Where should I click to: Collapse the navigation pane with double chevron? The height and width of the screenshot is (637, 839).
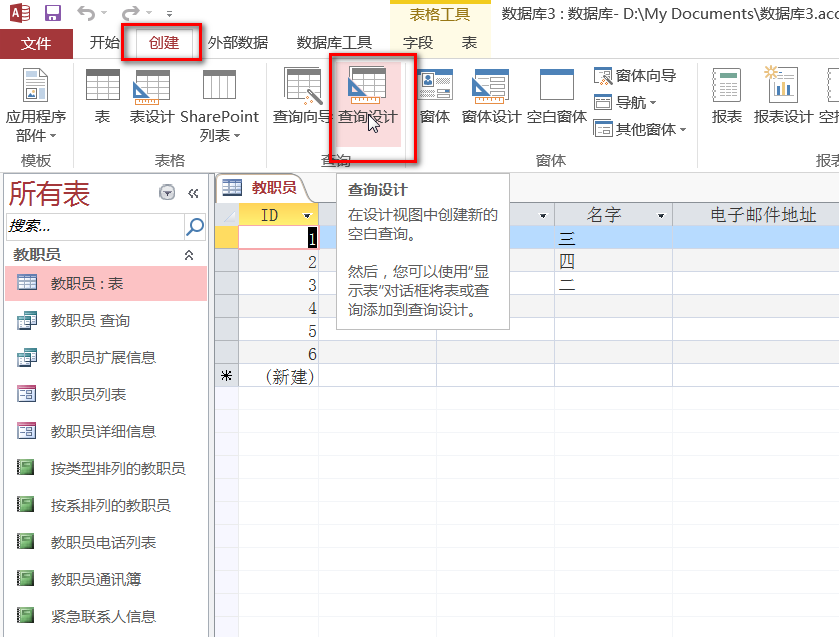click(193, 193)
